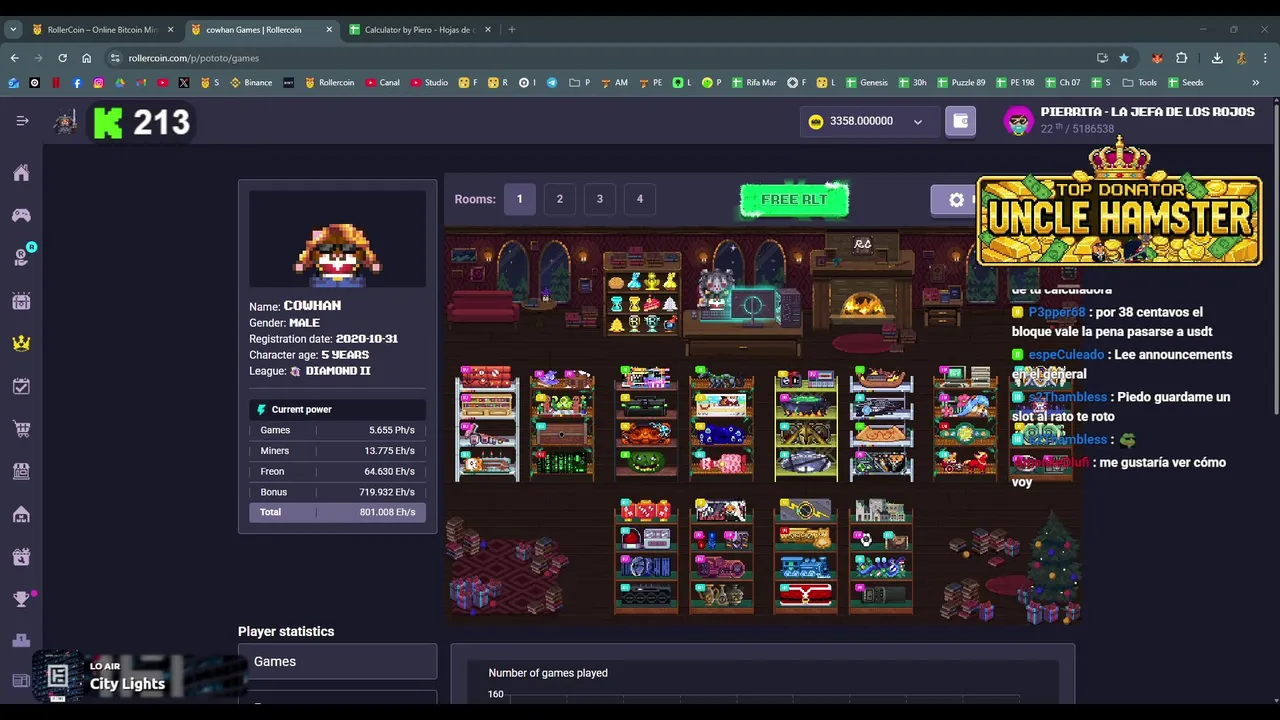The width and height of the screenshot is (1280, 720).
Task: Open the Netflix bookmark icon
Action: click(56, 83)
